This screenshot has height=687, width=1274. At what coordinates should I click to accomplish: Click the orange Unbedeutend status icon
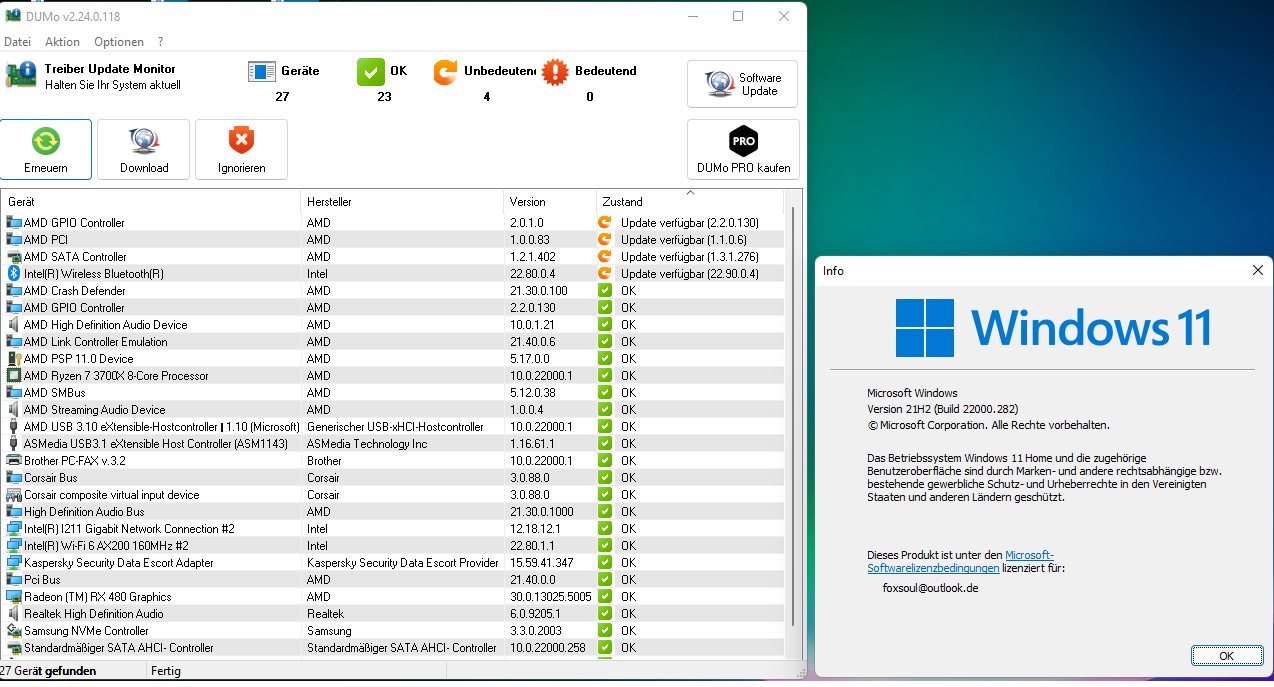click(446, 71)
